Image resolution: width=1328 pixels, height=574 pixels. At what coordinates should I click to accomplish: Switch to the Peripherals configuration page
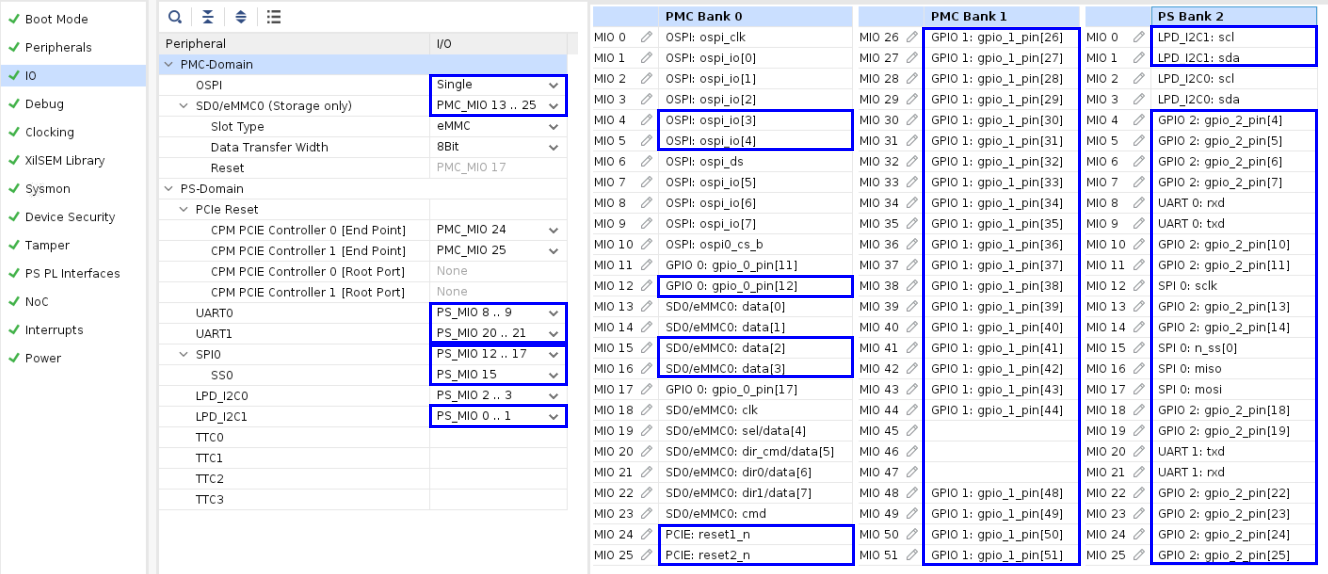[x=57, y=47]
